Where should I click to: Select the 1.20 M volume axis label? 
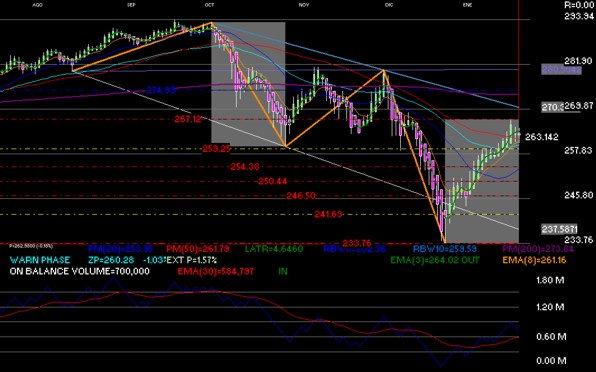(550, 307)
